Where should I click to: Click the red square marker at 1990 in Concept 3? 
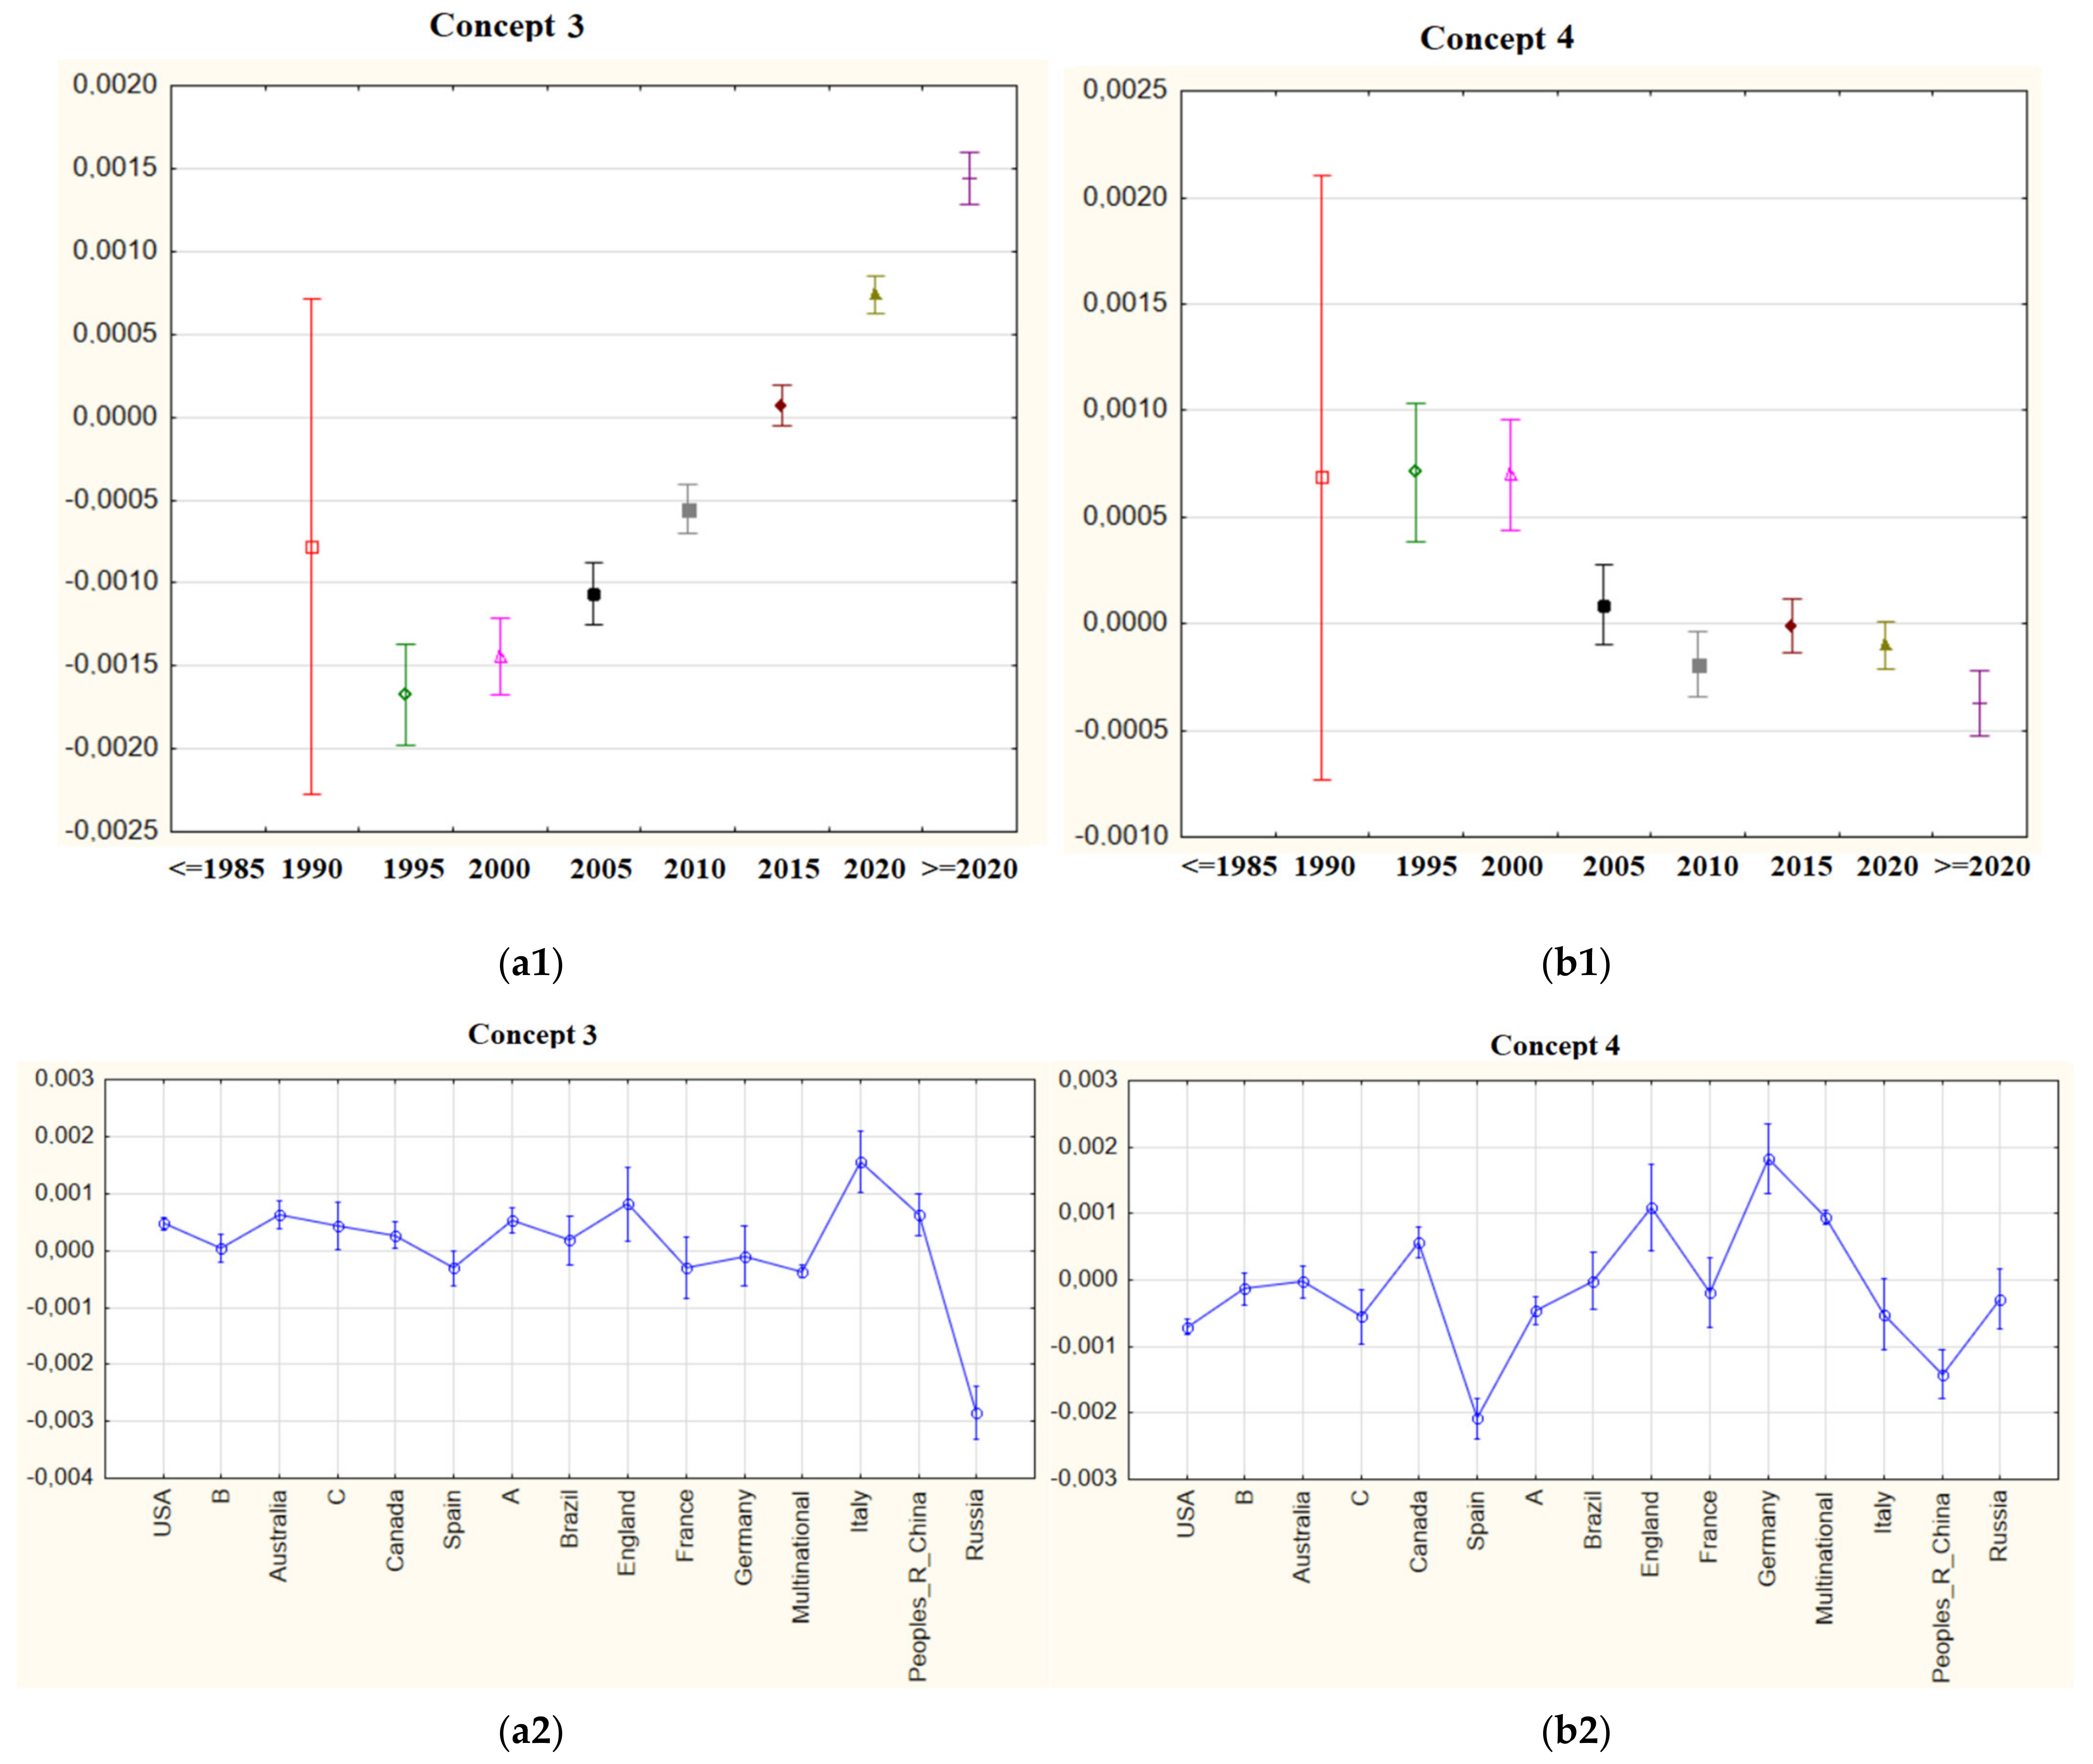click(x=312, y=547)
